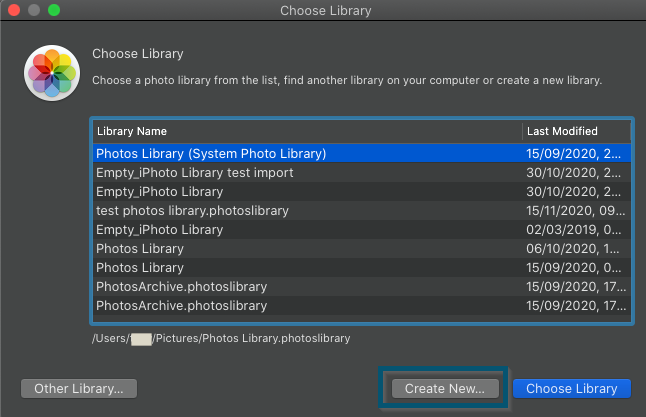Image resolution: width=646 pixels, height=417 pixels.
Task: Select test photos library.photoslibrary row
Action: 362,211
